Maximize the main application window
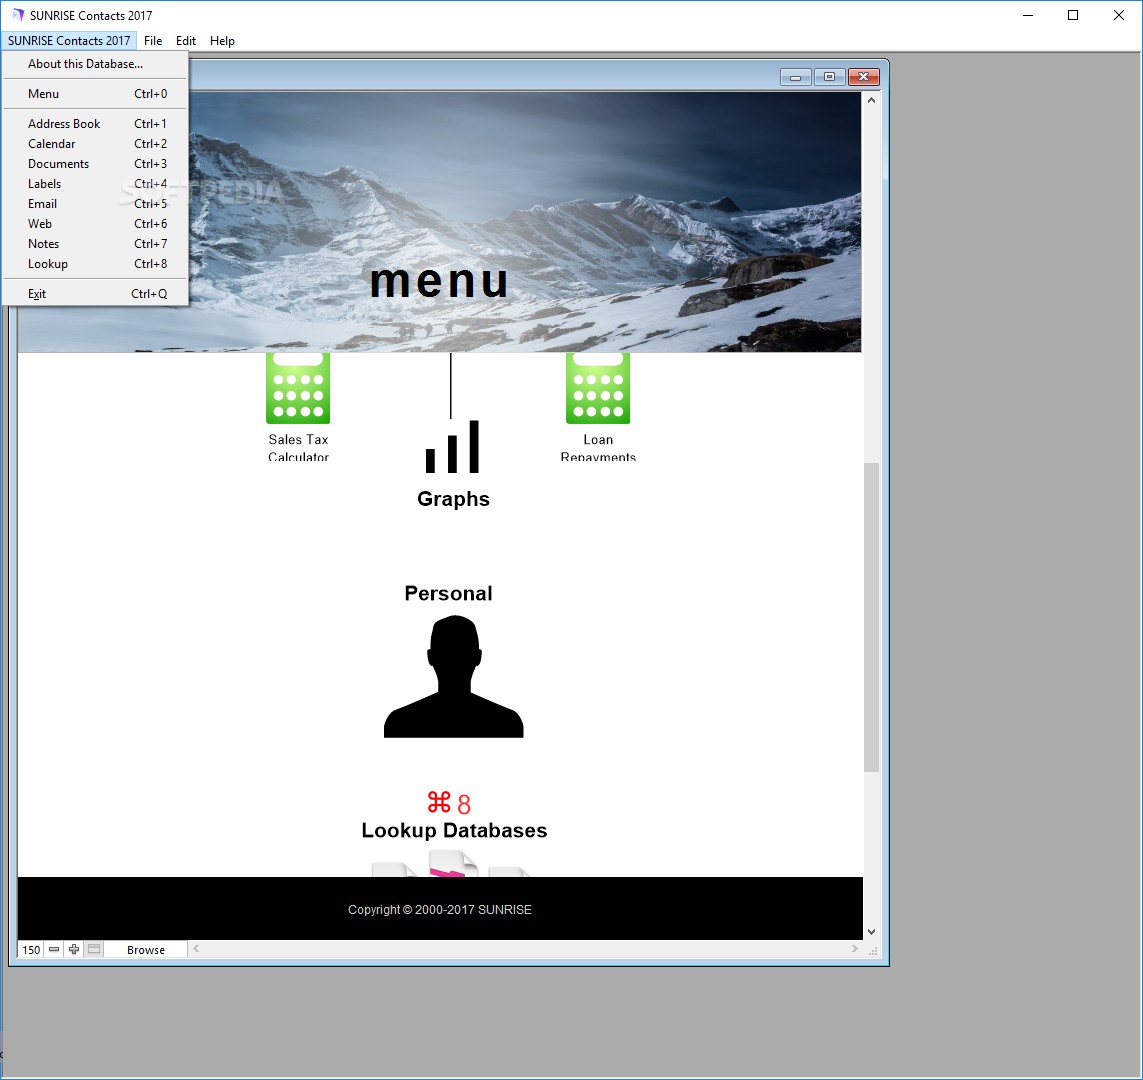 (x=1073, y=15)
